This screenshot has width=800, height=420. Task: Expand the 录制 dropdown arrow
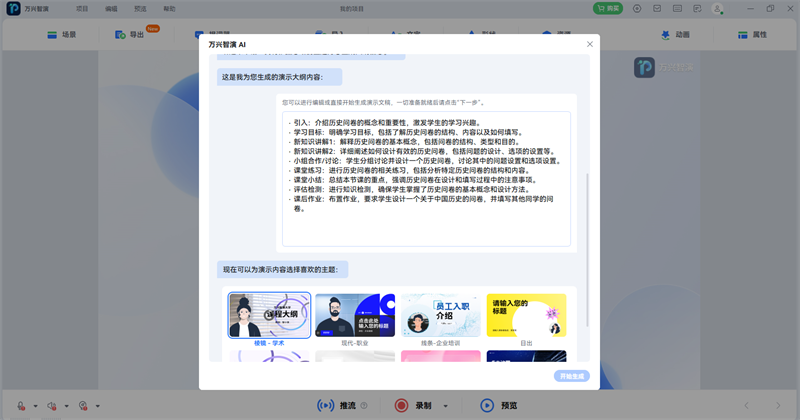pyautogui.click(x=443, y=405)
